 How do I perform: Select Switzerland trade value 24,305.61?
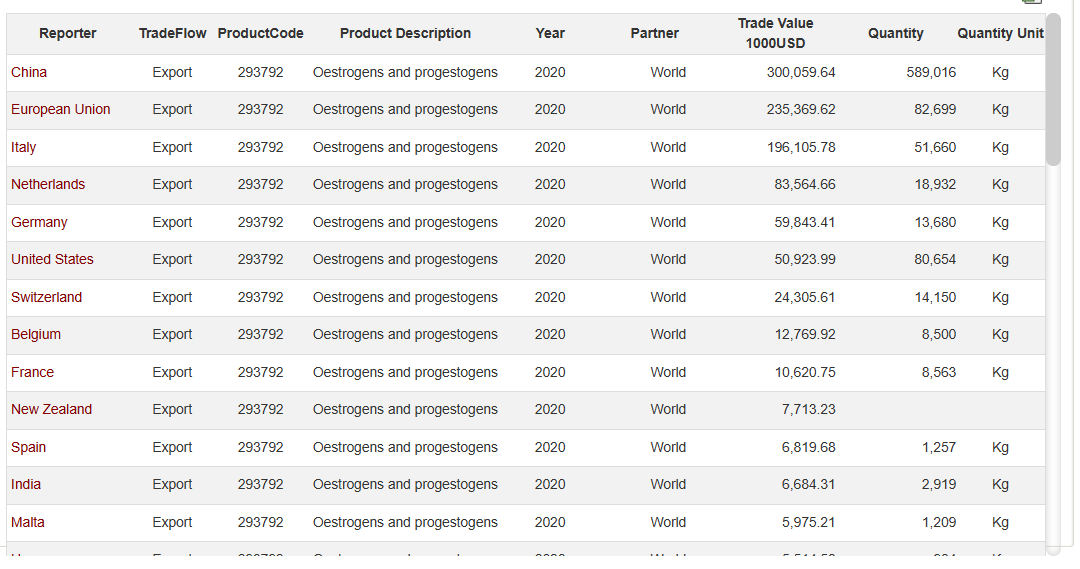(x=804, y=298)
